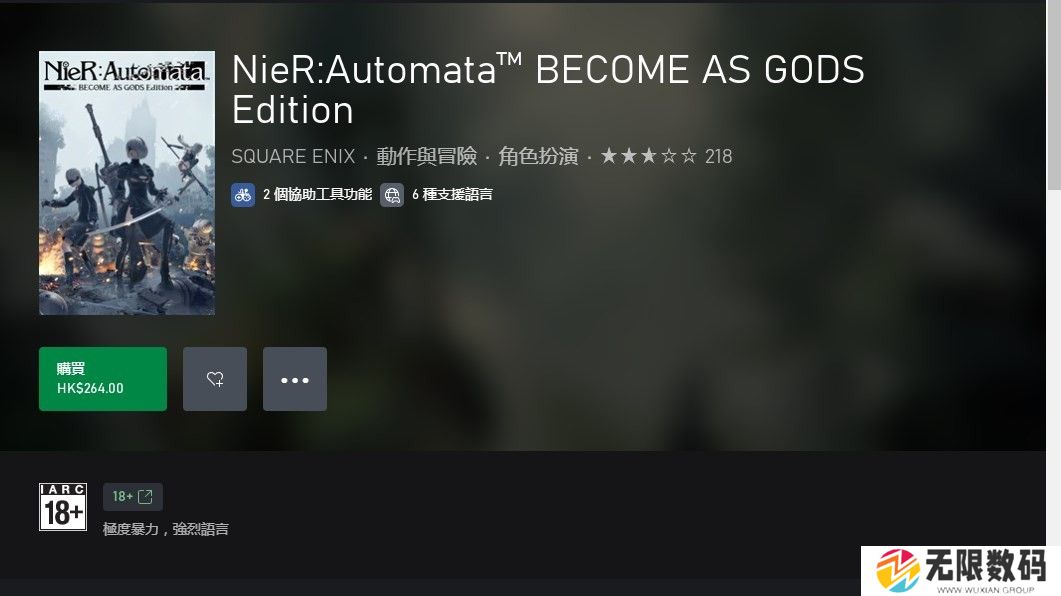Image resolution: width=1061 pixels, height=596 pixels.
Task: Click the blue accessibility features icon
Action: pos(243,196)
